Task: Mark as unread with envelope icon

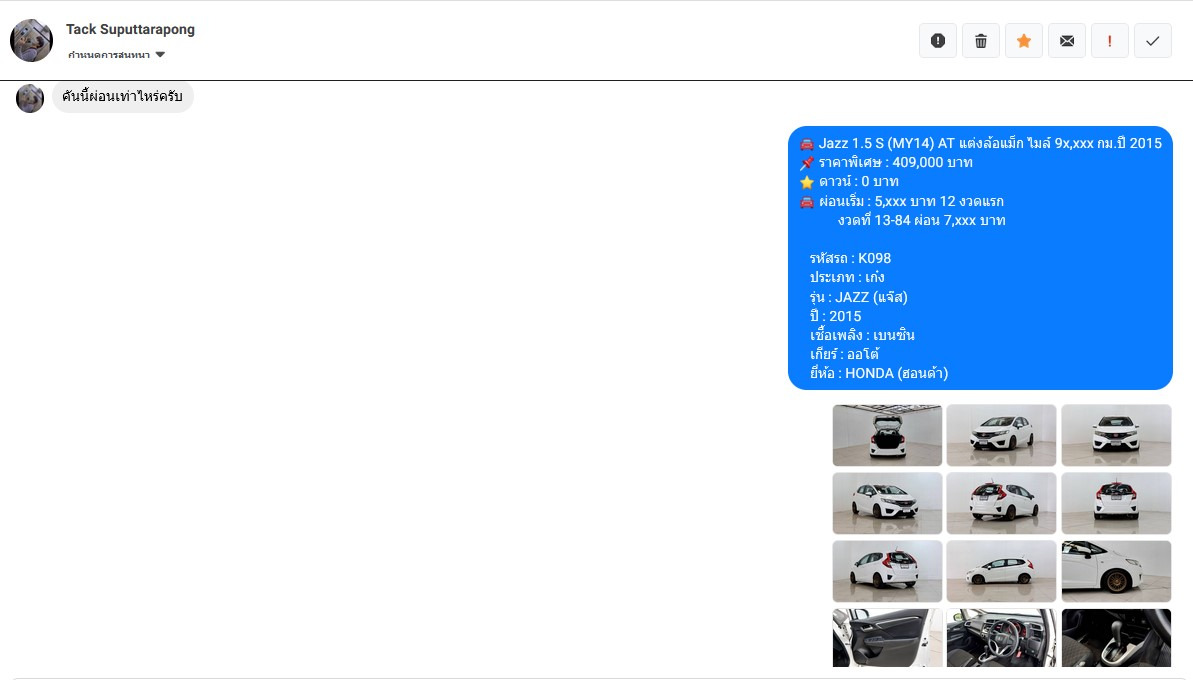Action: pos(1067,41)
